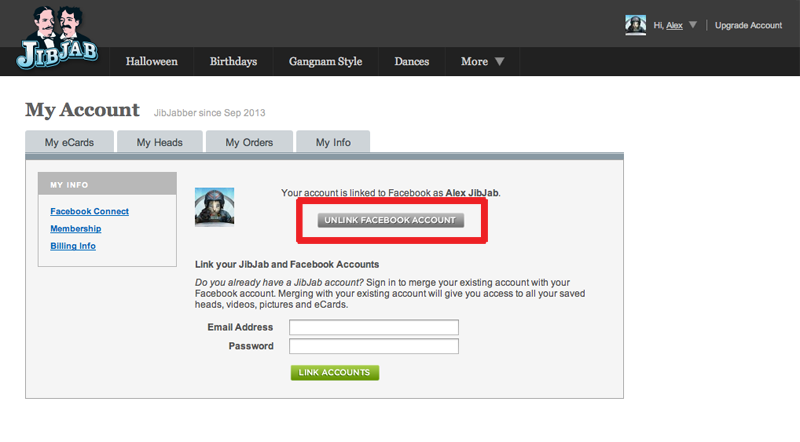
Task: Click the Facebook profile picture thumbnail
Action: [x=214, y=207]
